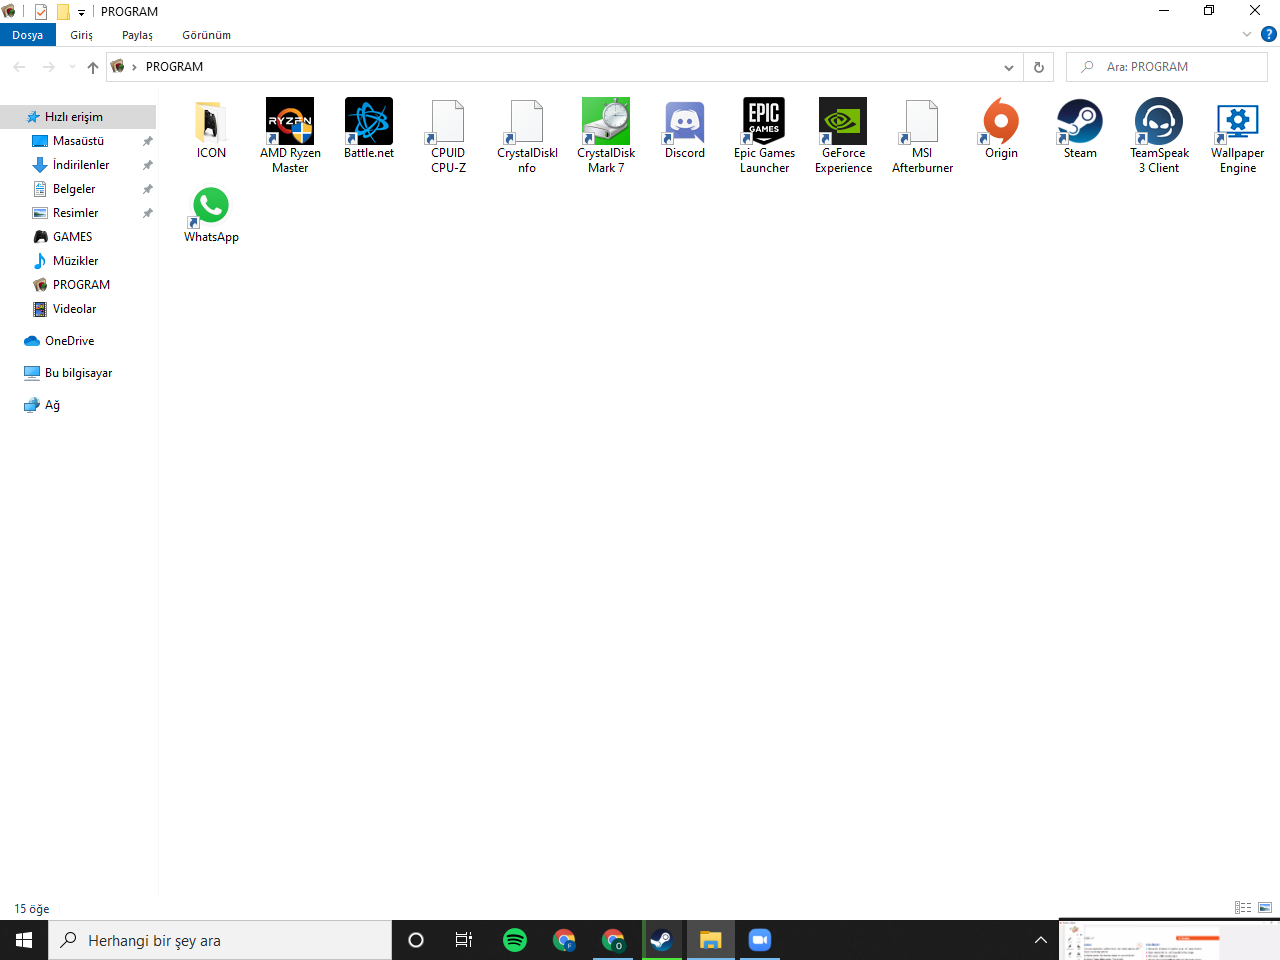Open the Dosya menu

click(28, 35)
